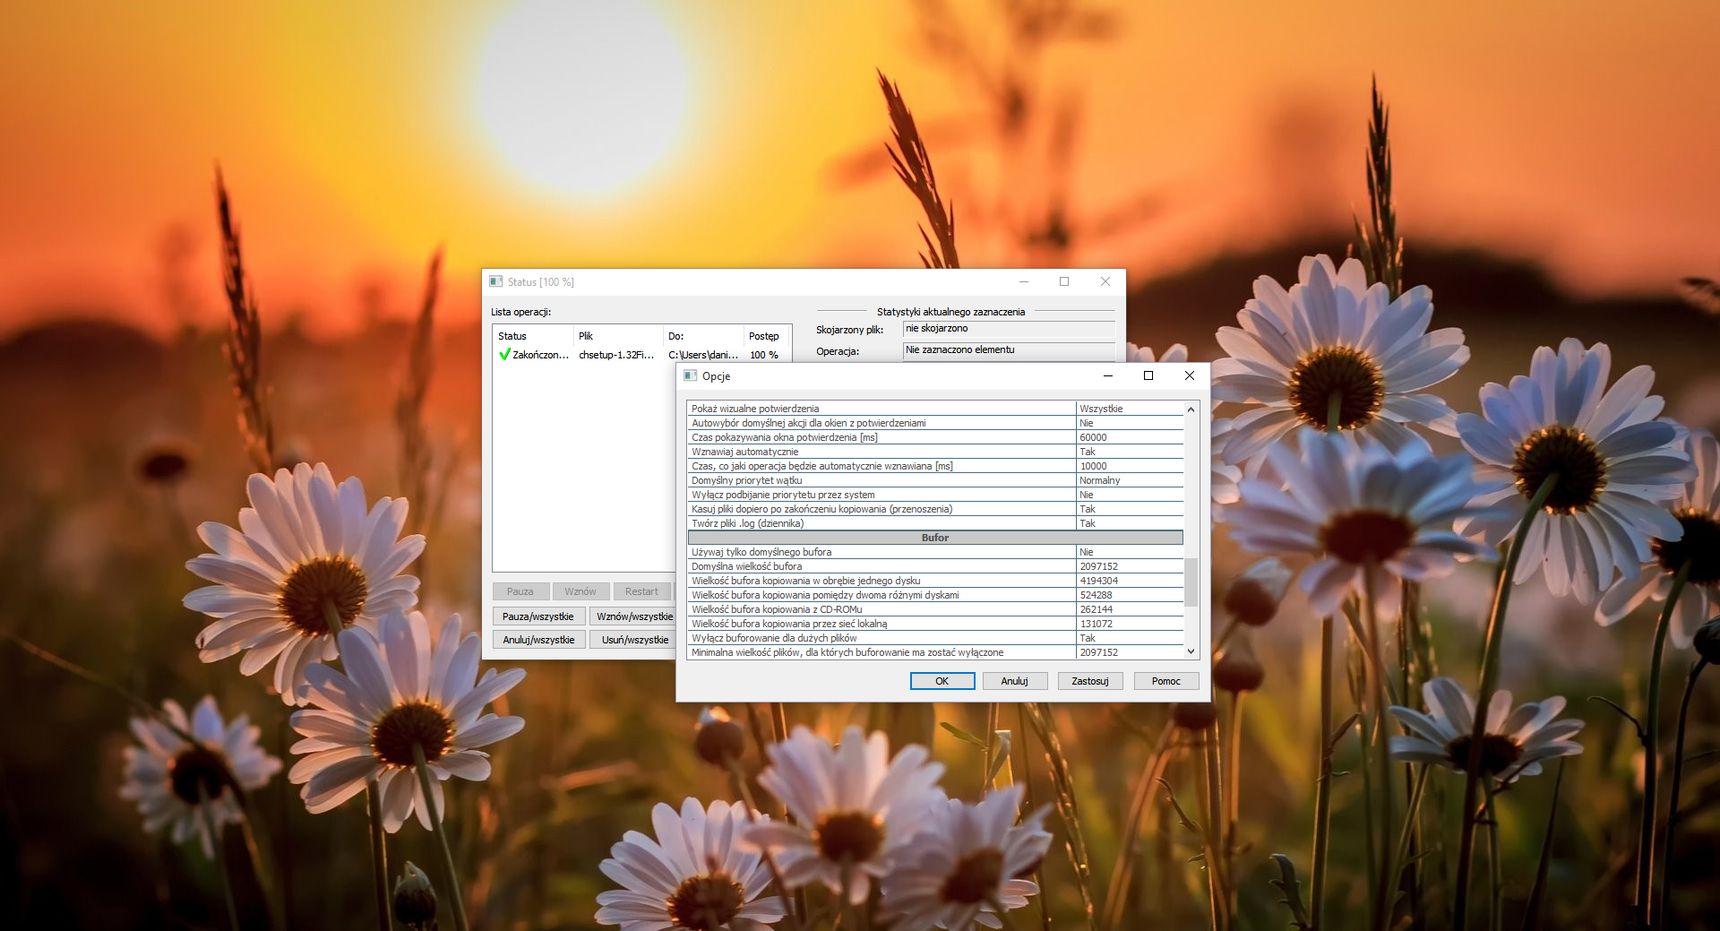Image resolution: width=1720 pixels, height=931 pixels.
Task: Sort operations by the Status column header
Action: click(x=533, y=336)
